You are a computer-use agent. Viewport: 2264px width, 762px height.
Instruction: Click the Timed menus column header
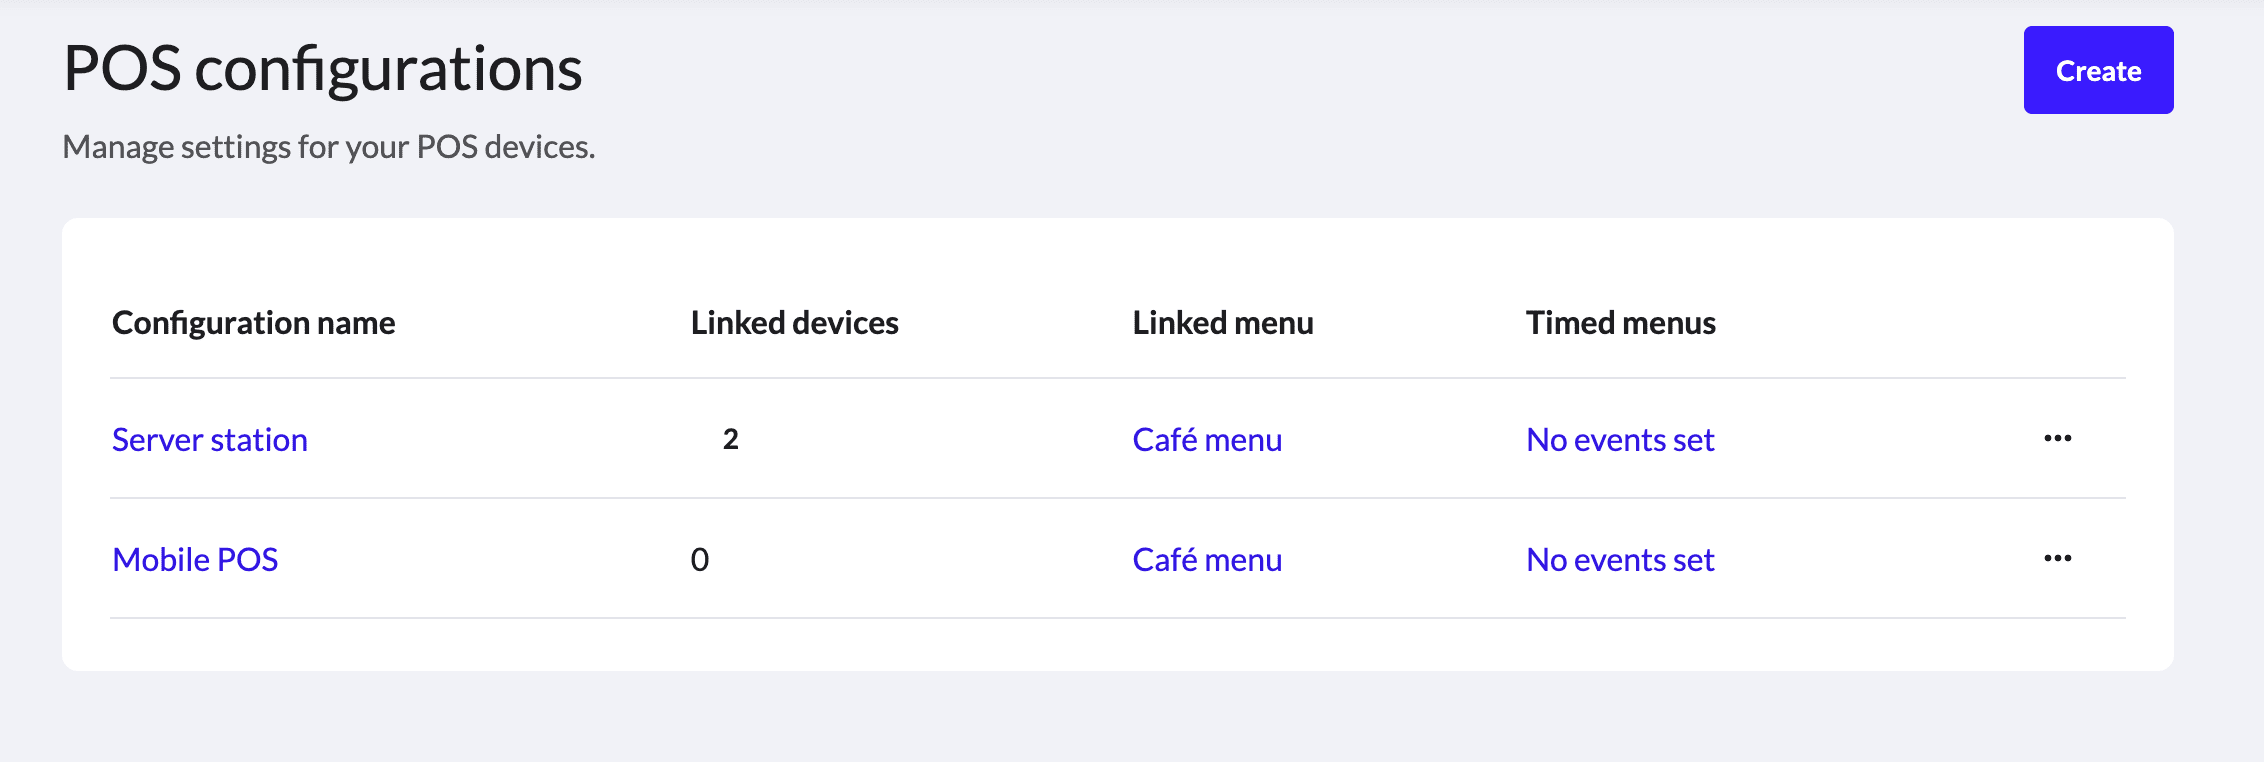[1620, 323]
